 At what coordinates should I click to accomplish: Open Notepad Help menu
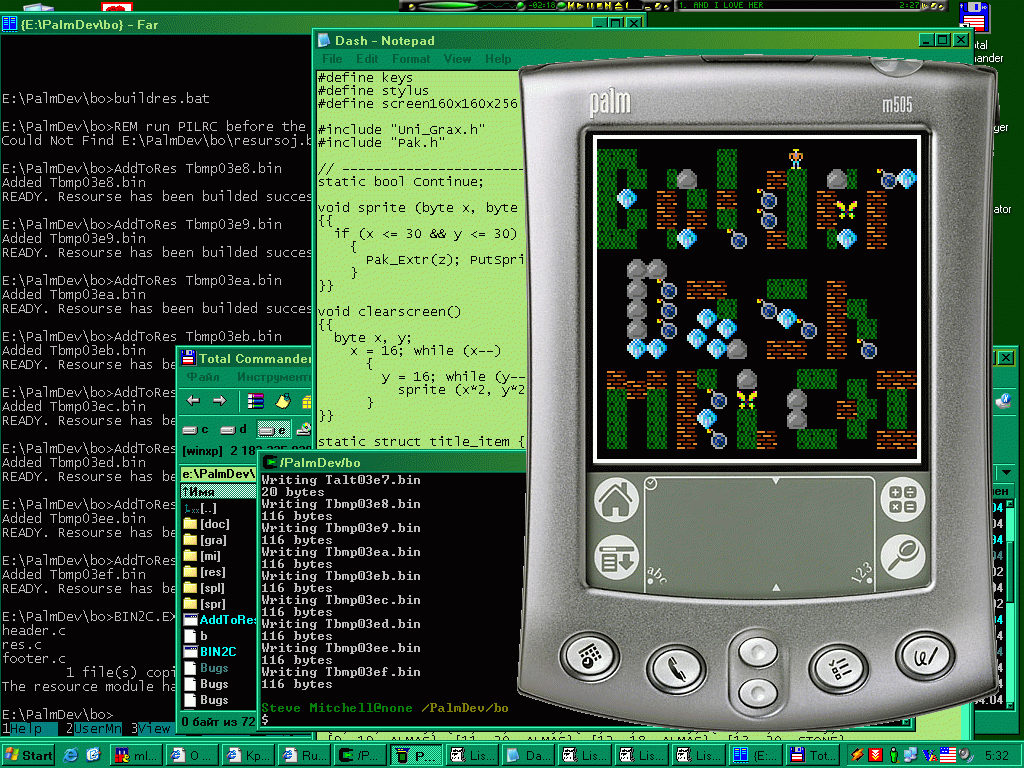(498, 59)
